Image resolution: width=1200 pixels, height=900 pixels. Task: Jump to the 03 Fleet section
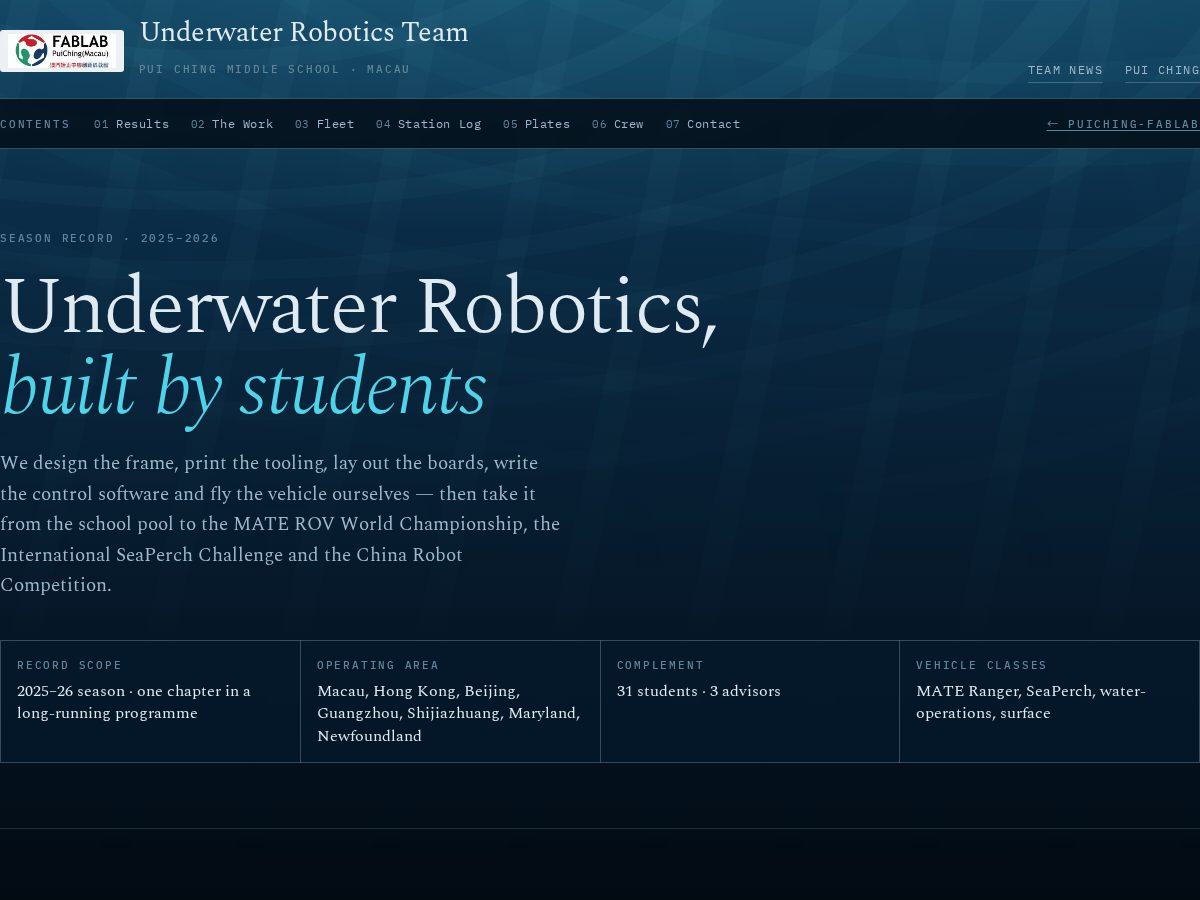pos(325,124)
